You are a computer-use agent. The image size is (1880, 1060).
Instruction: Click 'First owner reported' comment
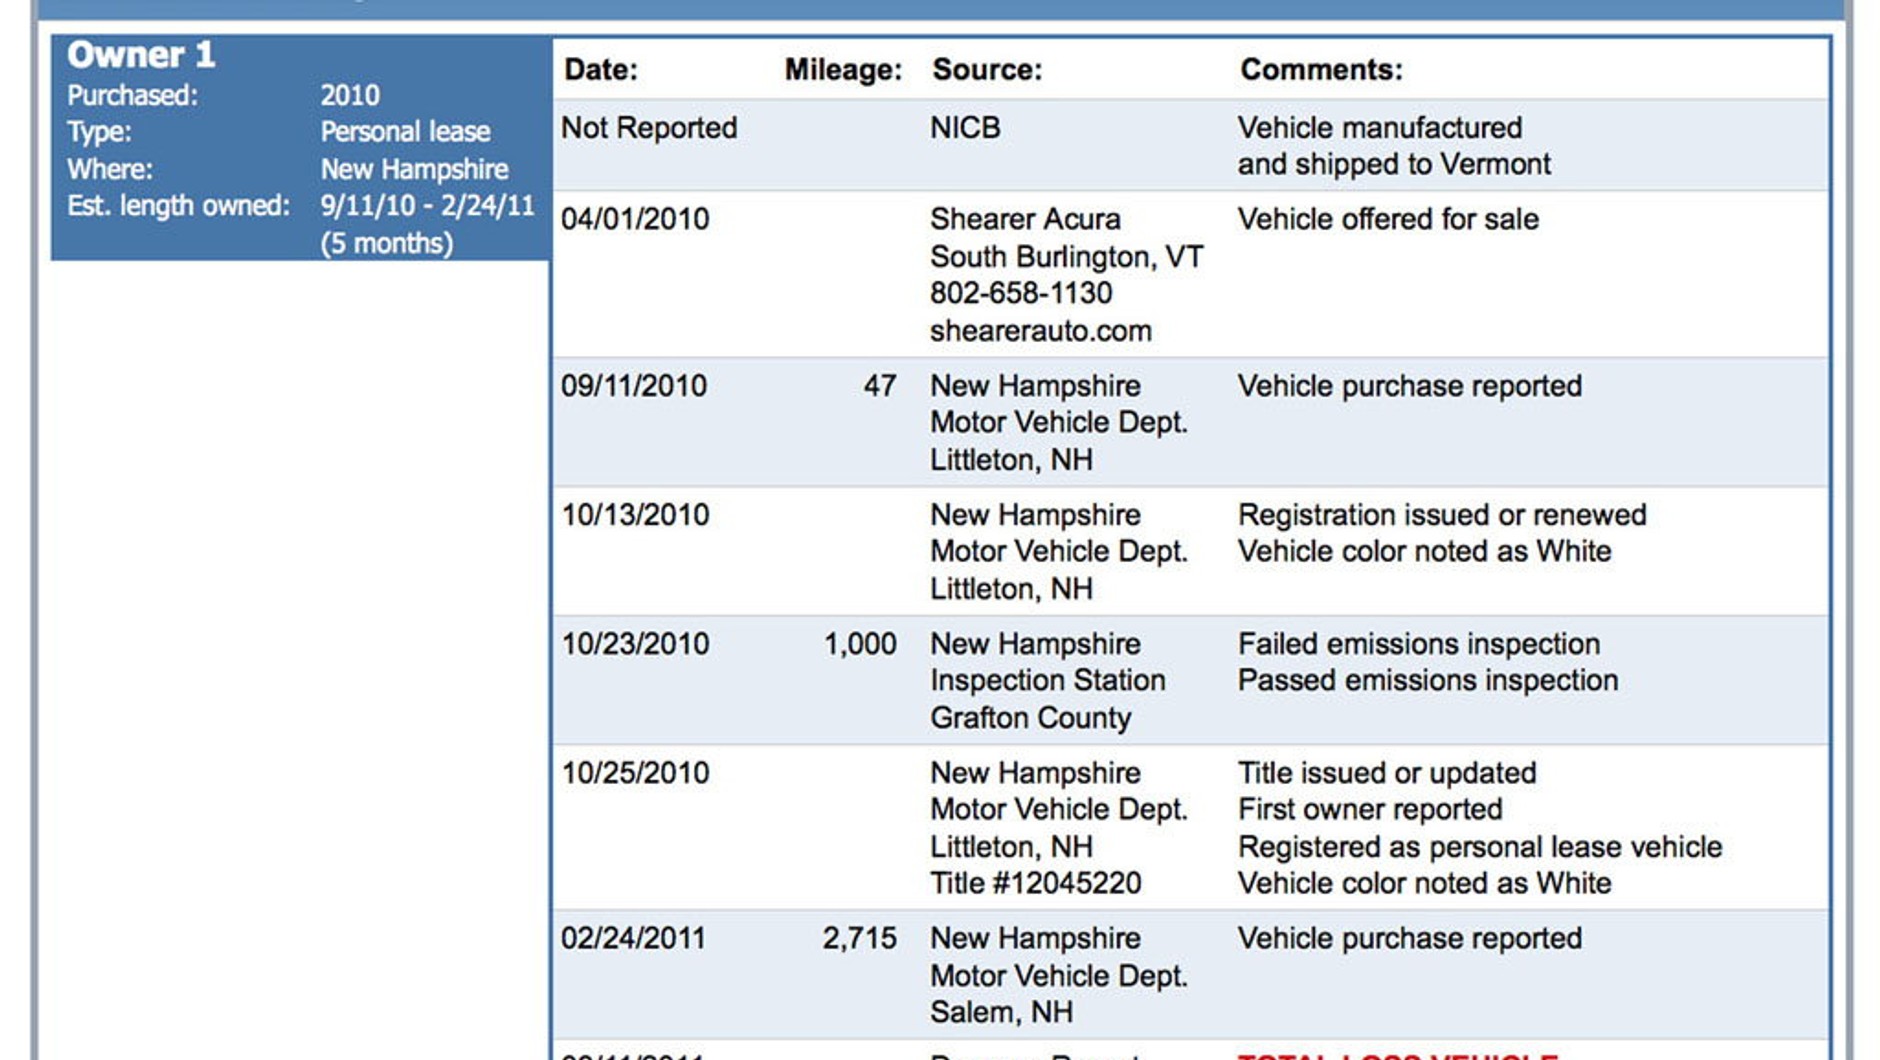(x=1370, y=809)
